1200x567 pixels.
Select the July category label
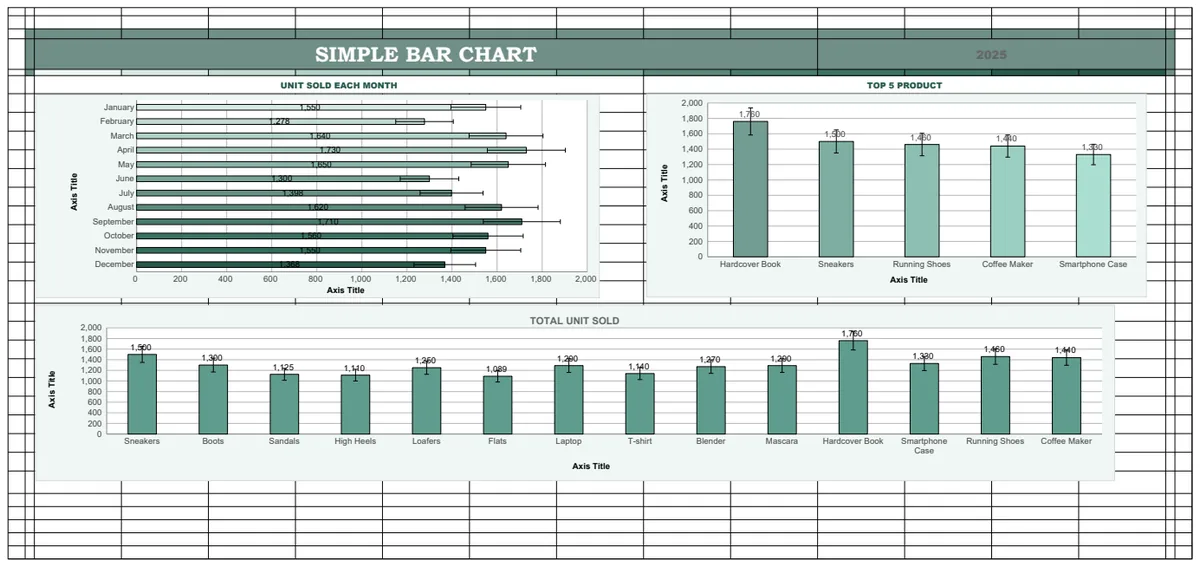126,193
